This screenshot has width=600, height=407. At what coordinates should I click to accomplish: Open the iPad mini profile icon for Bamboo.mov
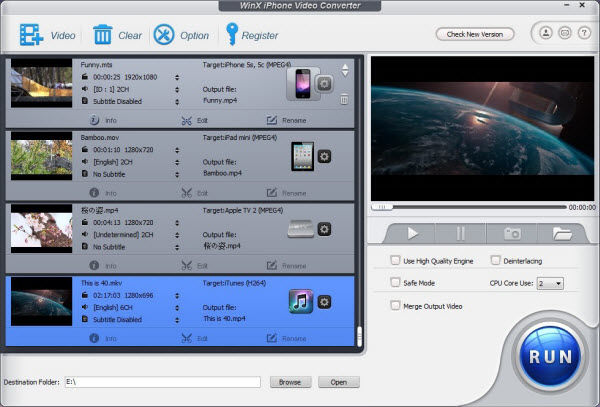click(x=302, y=156)
